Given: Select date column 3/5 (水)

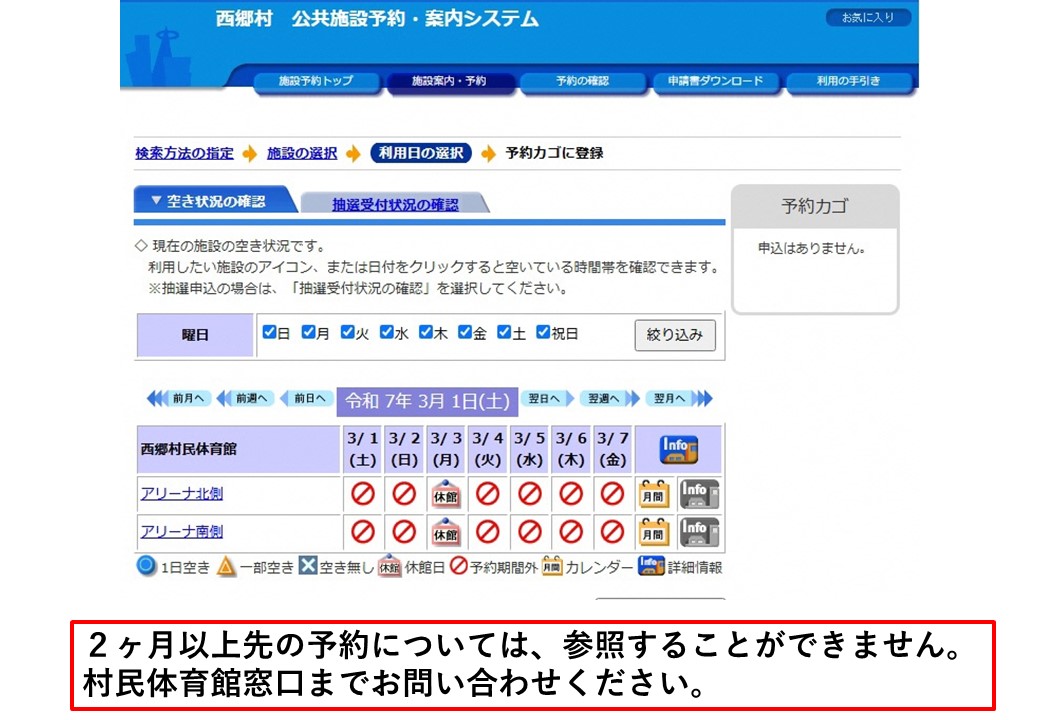Looking at the screenshot, I should click(x=529, y=449).
